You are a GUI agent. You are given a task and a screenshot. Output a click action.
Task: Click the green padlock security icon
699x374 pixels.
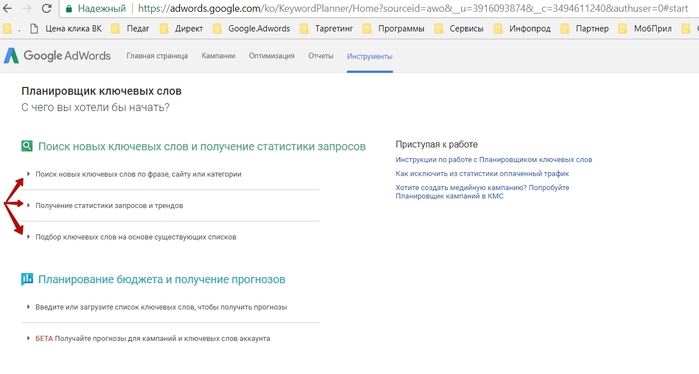(68, 8)
